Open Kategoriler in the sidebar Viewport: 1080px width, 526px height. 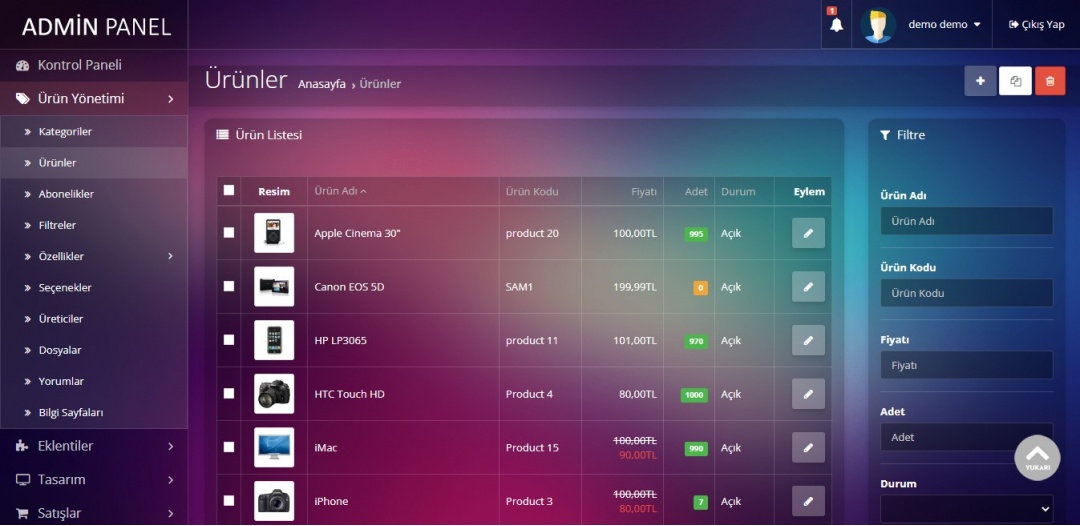(x=65, y=132)
